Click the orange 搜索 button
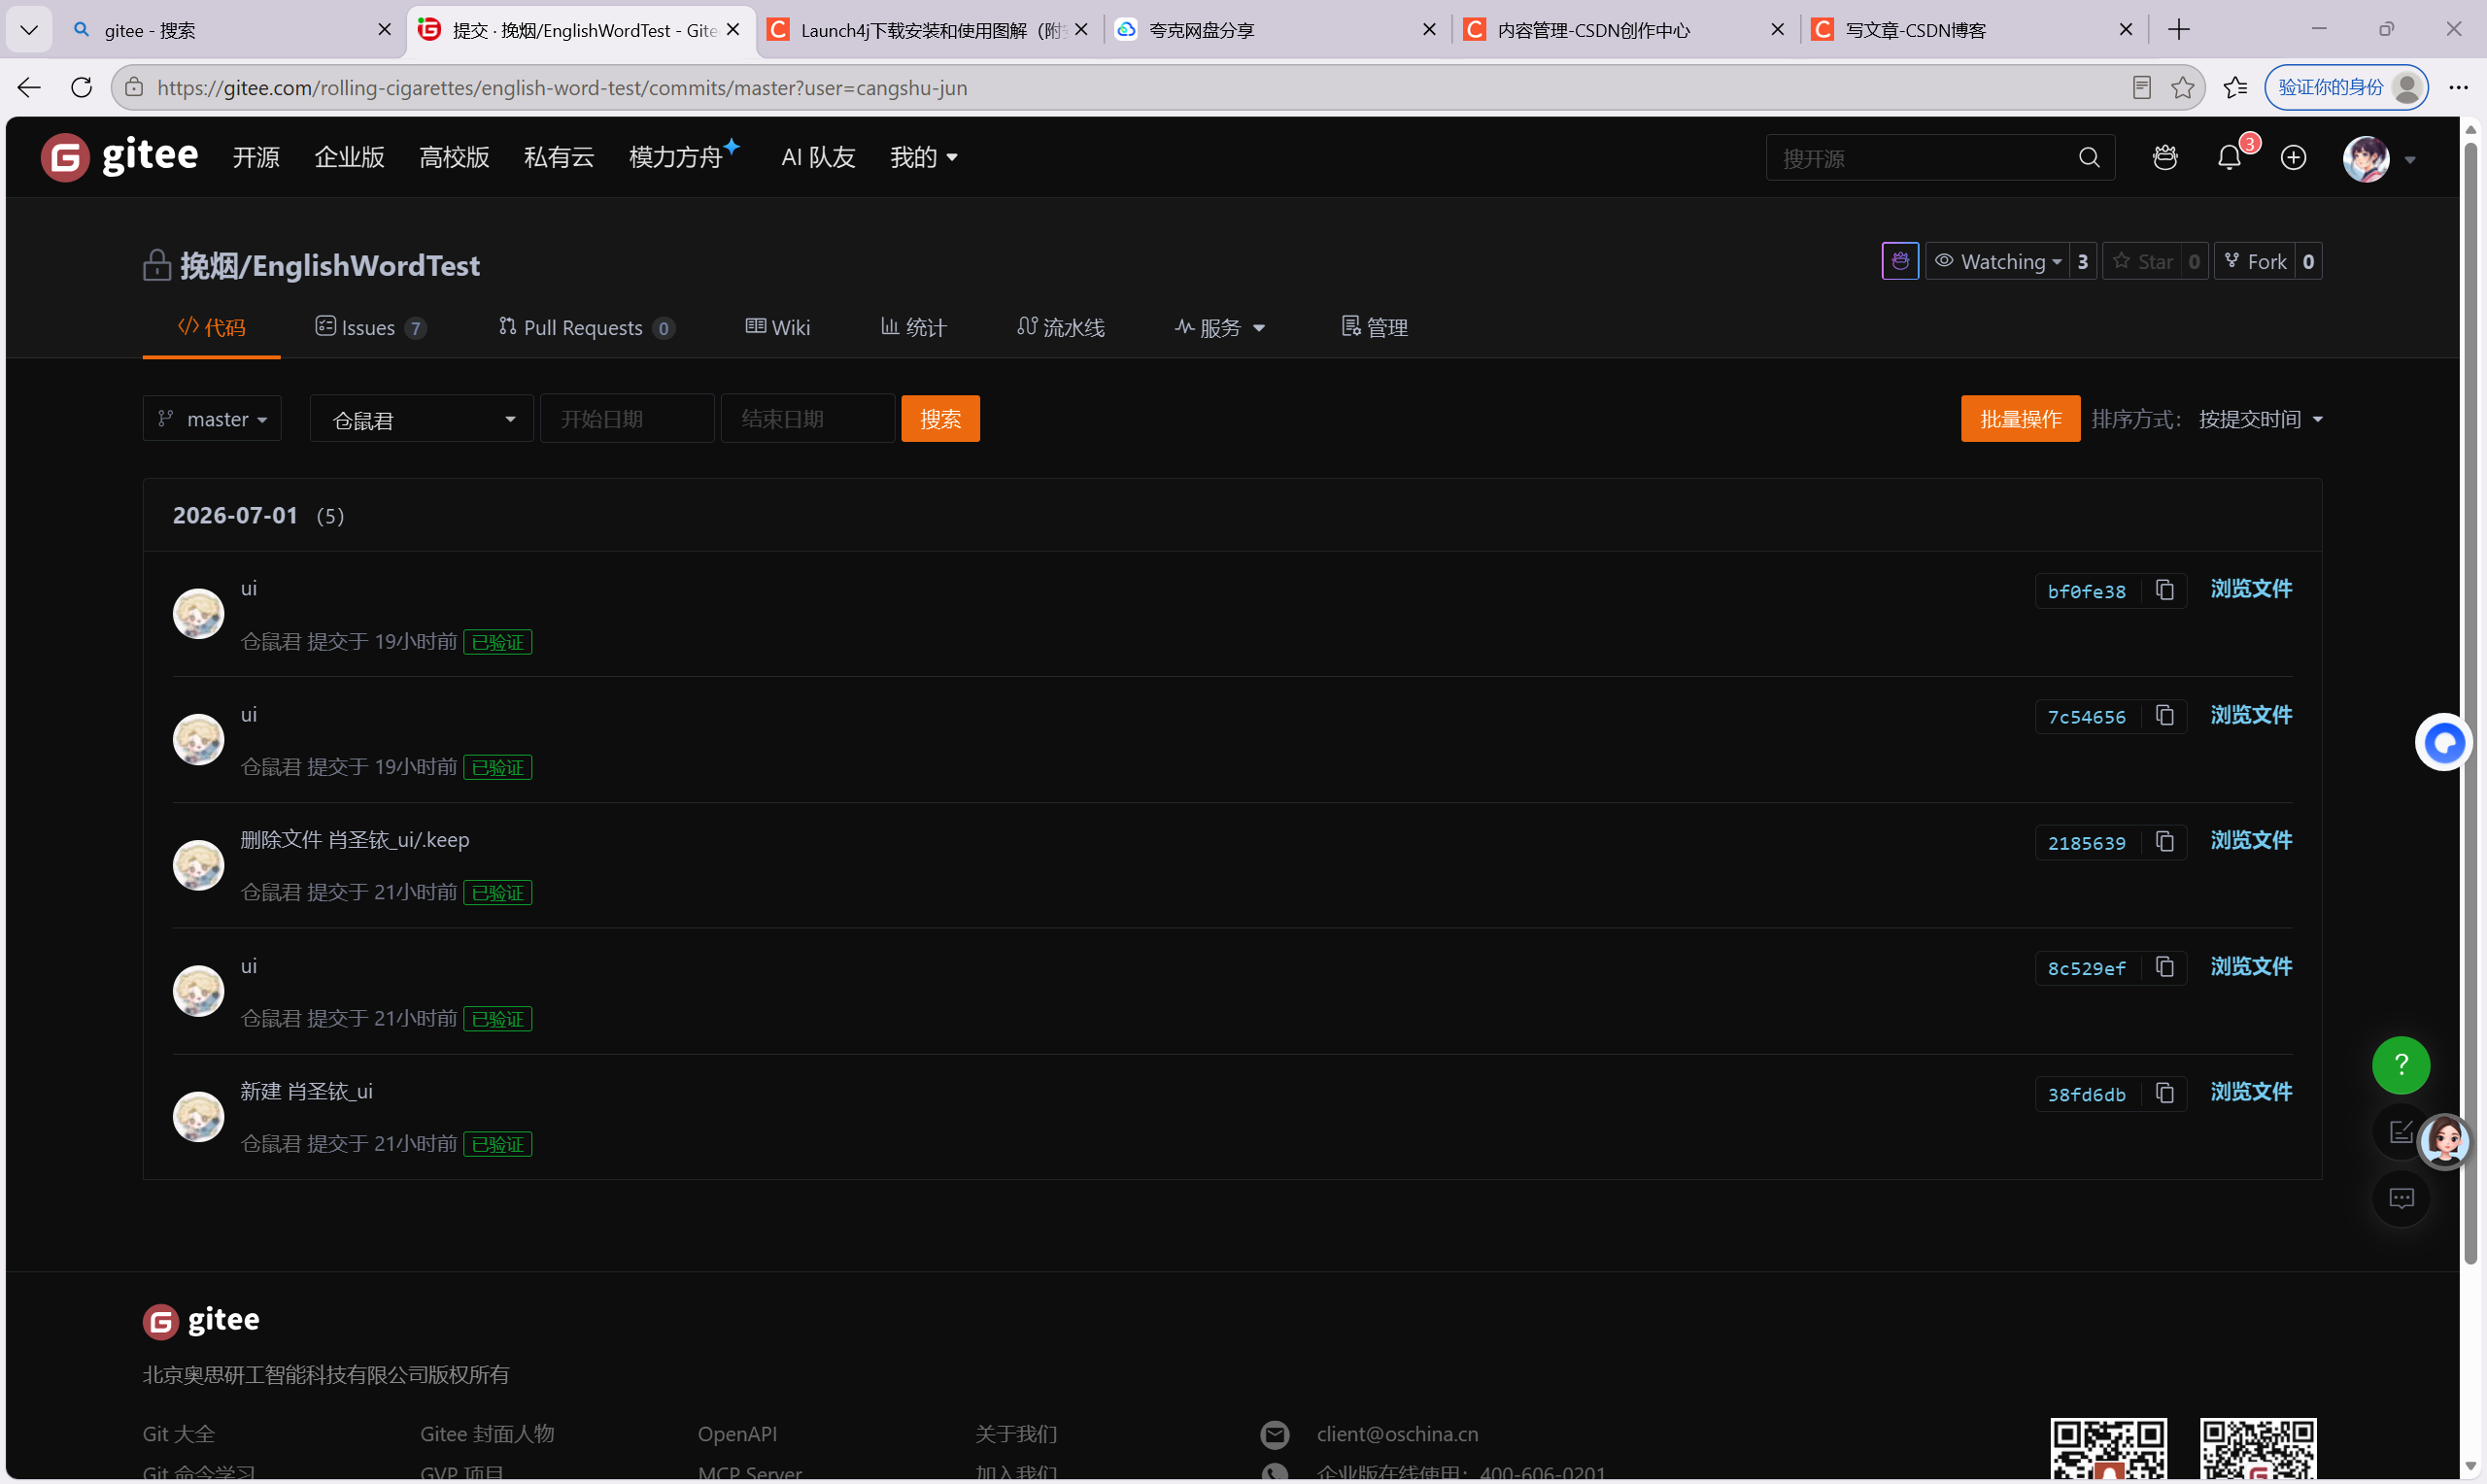 click(940, 419)
